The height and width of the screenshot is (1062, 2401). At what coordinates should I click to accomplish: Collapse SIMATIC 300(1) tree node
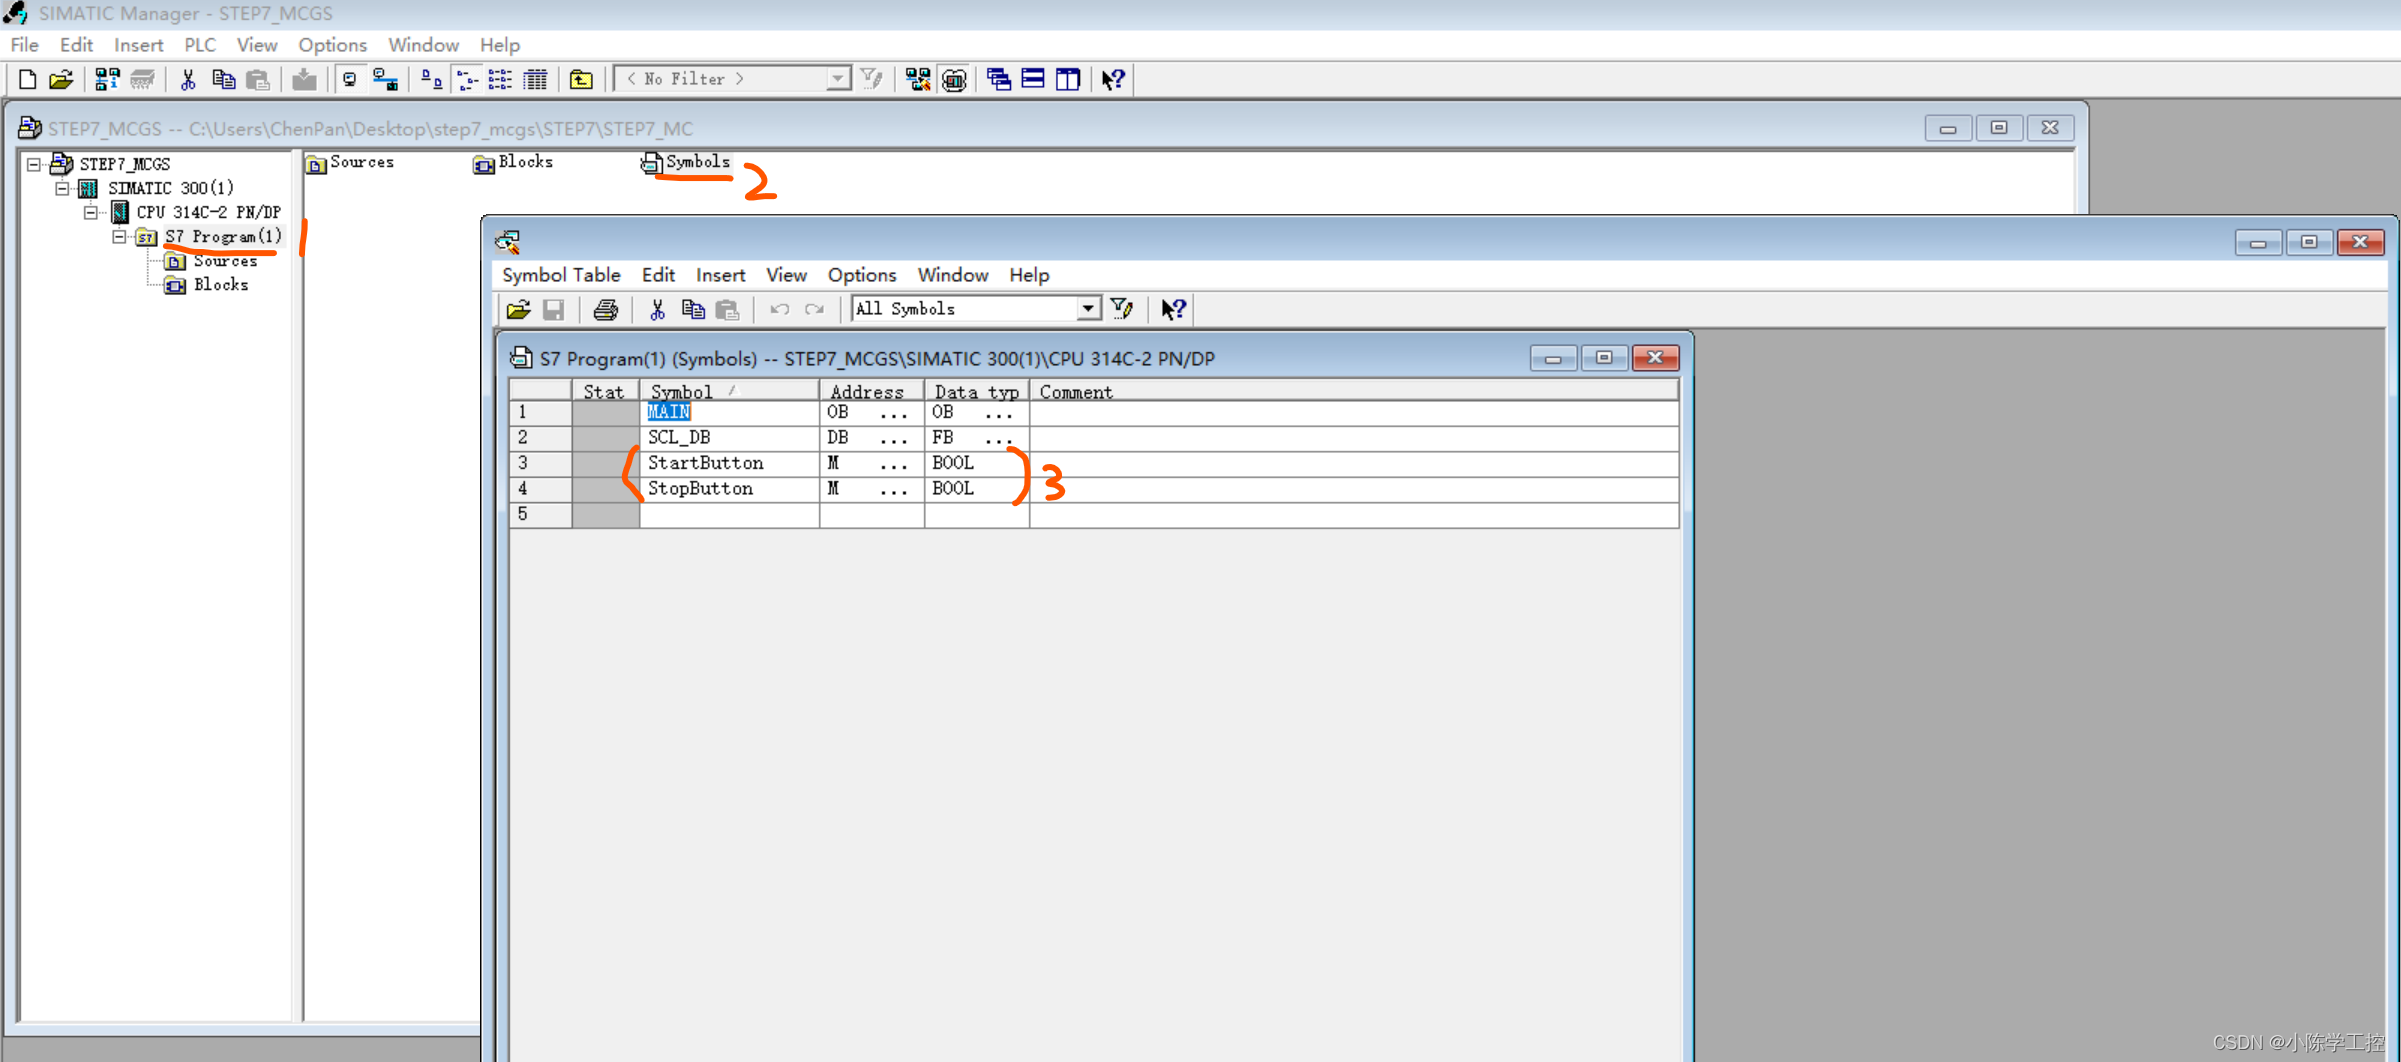click(x=62, y=188)
